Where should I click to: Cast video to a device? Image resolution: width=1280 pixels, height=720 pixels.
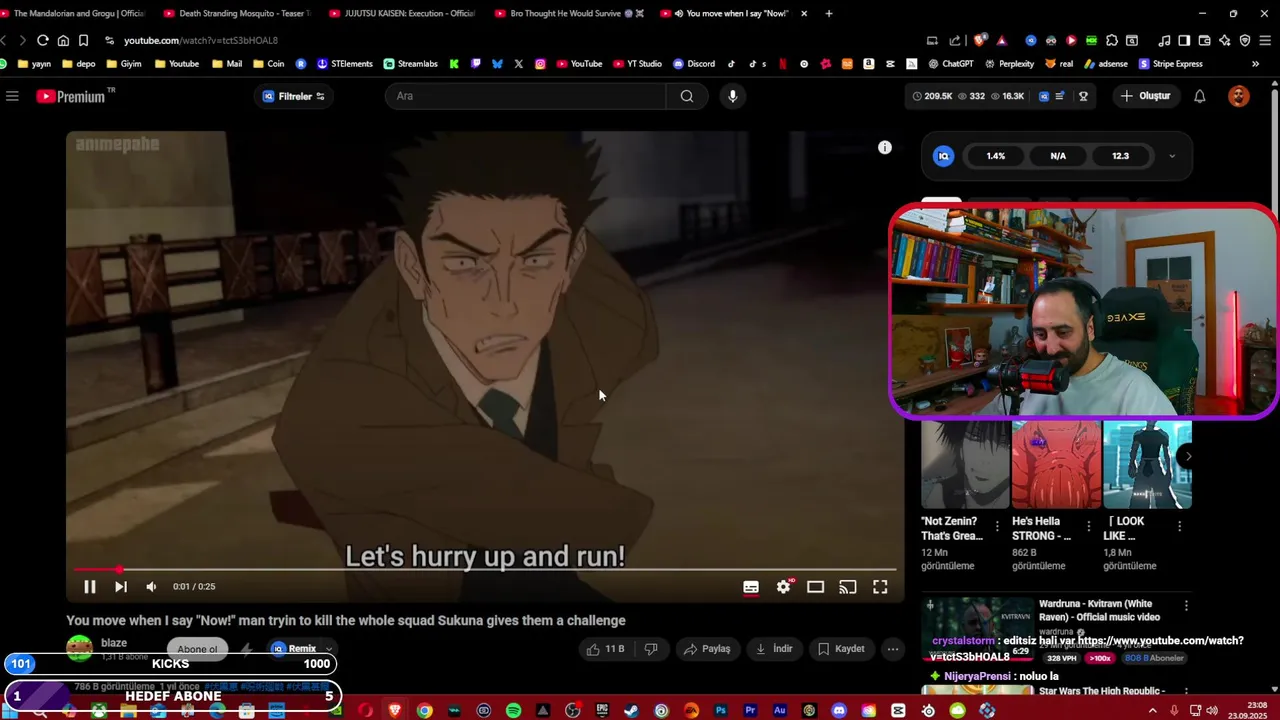pyautogui.click(x=848, y=587)
